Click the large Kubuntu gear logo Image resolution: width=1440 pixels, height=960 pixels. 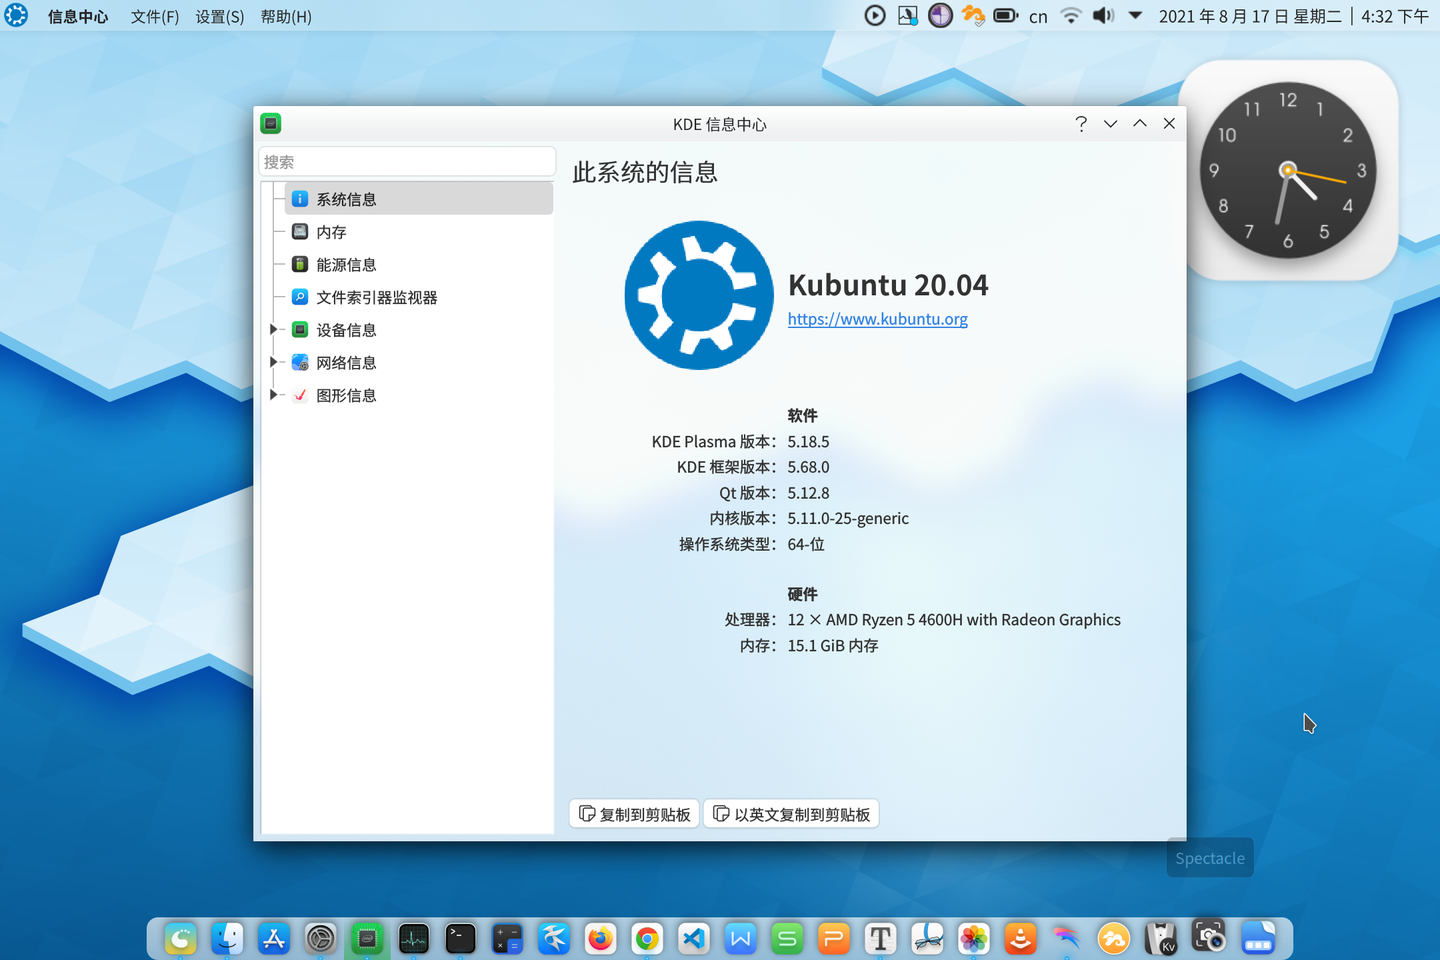pos(699,295)
